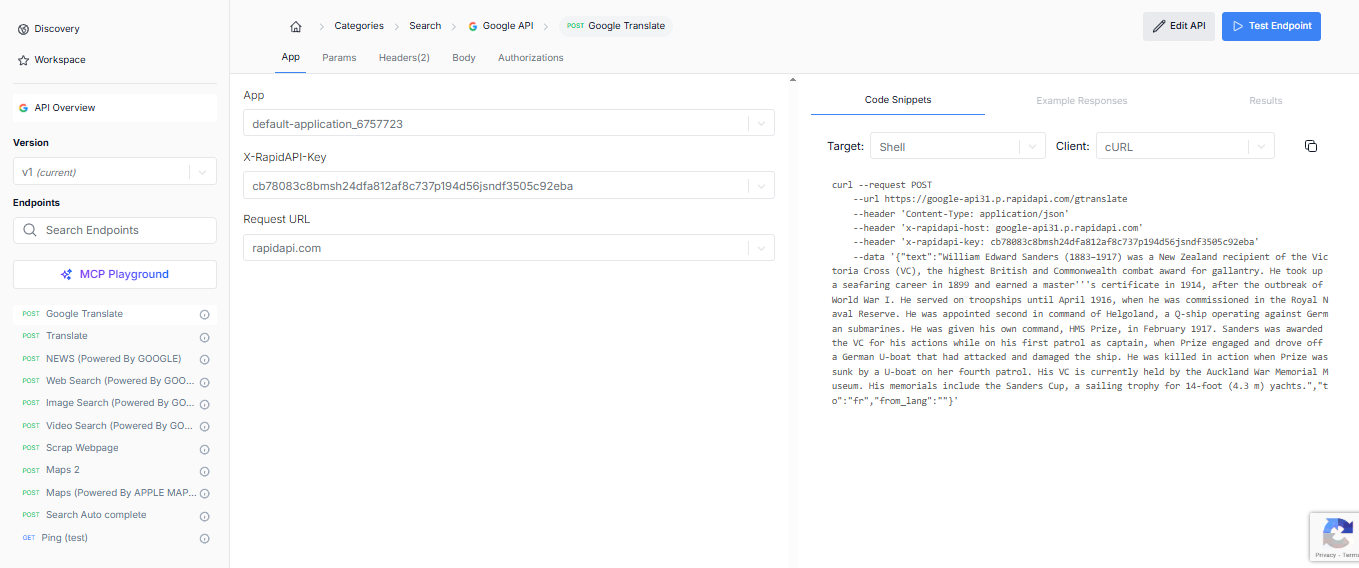Click the Test Endpoint button
1359x568 pixels.
click(x=1271, y=26)
